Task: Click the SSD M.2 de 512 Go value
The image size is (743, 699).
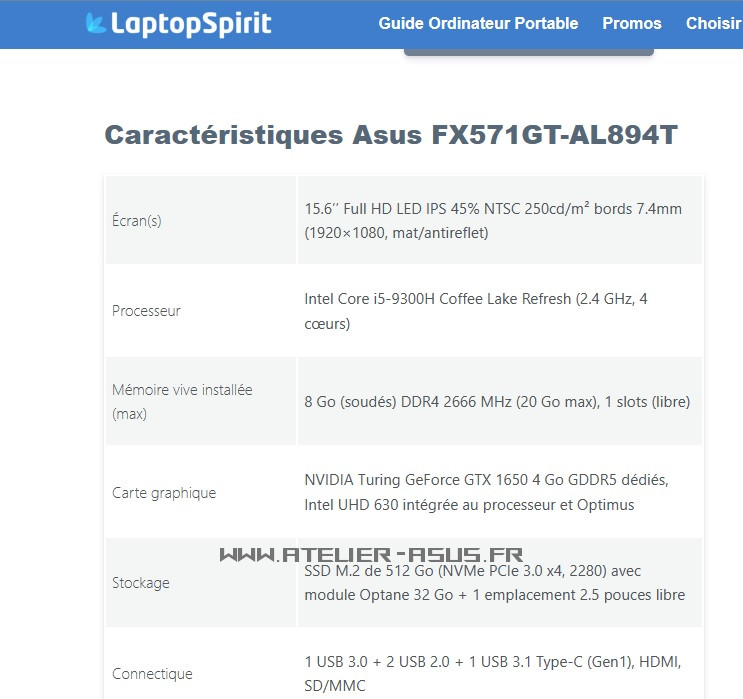Action: [495, 582]
